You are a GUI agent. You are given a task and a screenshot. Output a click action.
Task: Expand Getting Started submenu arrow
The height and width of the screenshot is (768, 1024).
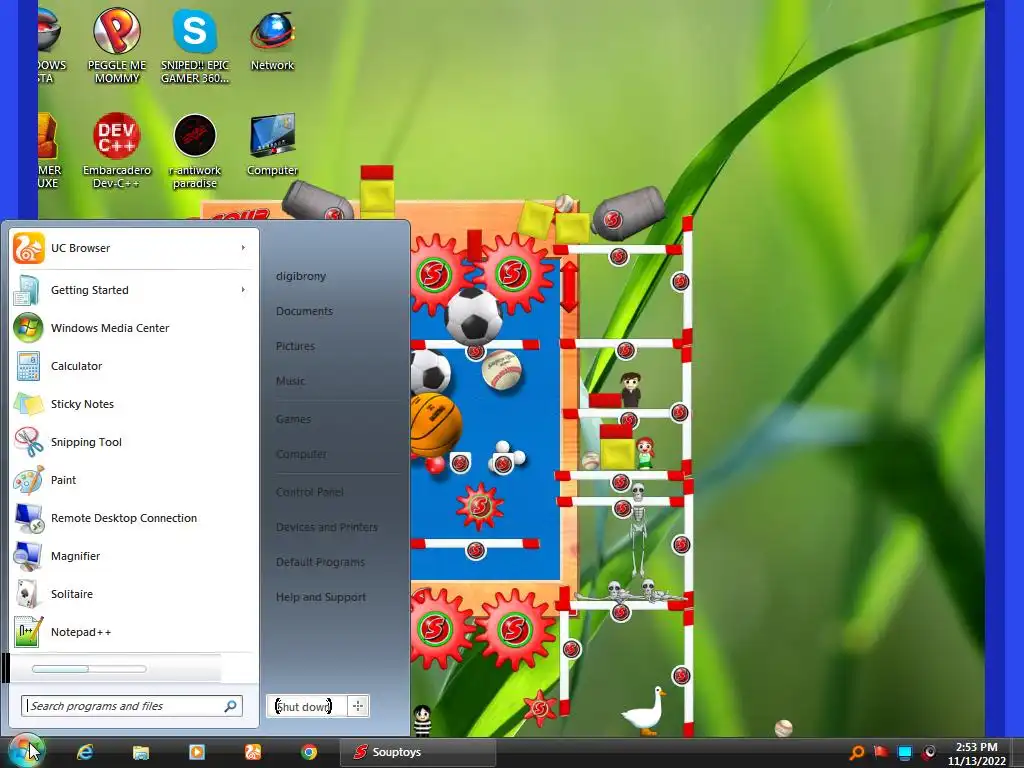click(243, 289)
